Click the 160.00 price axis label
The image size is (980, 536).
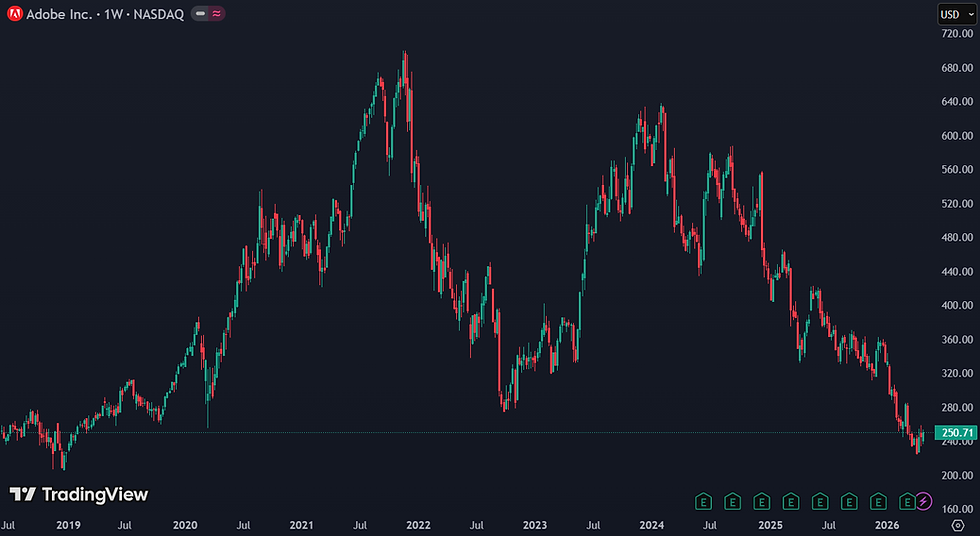coord(957,510)
